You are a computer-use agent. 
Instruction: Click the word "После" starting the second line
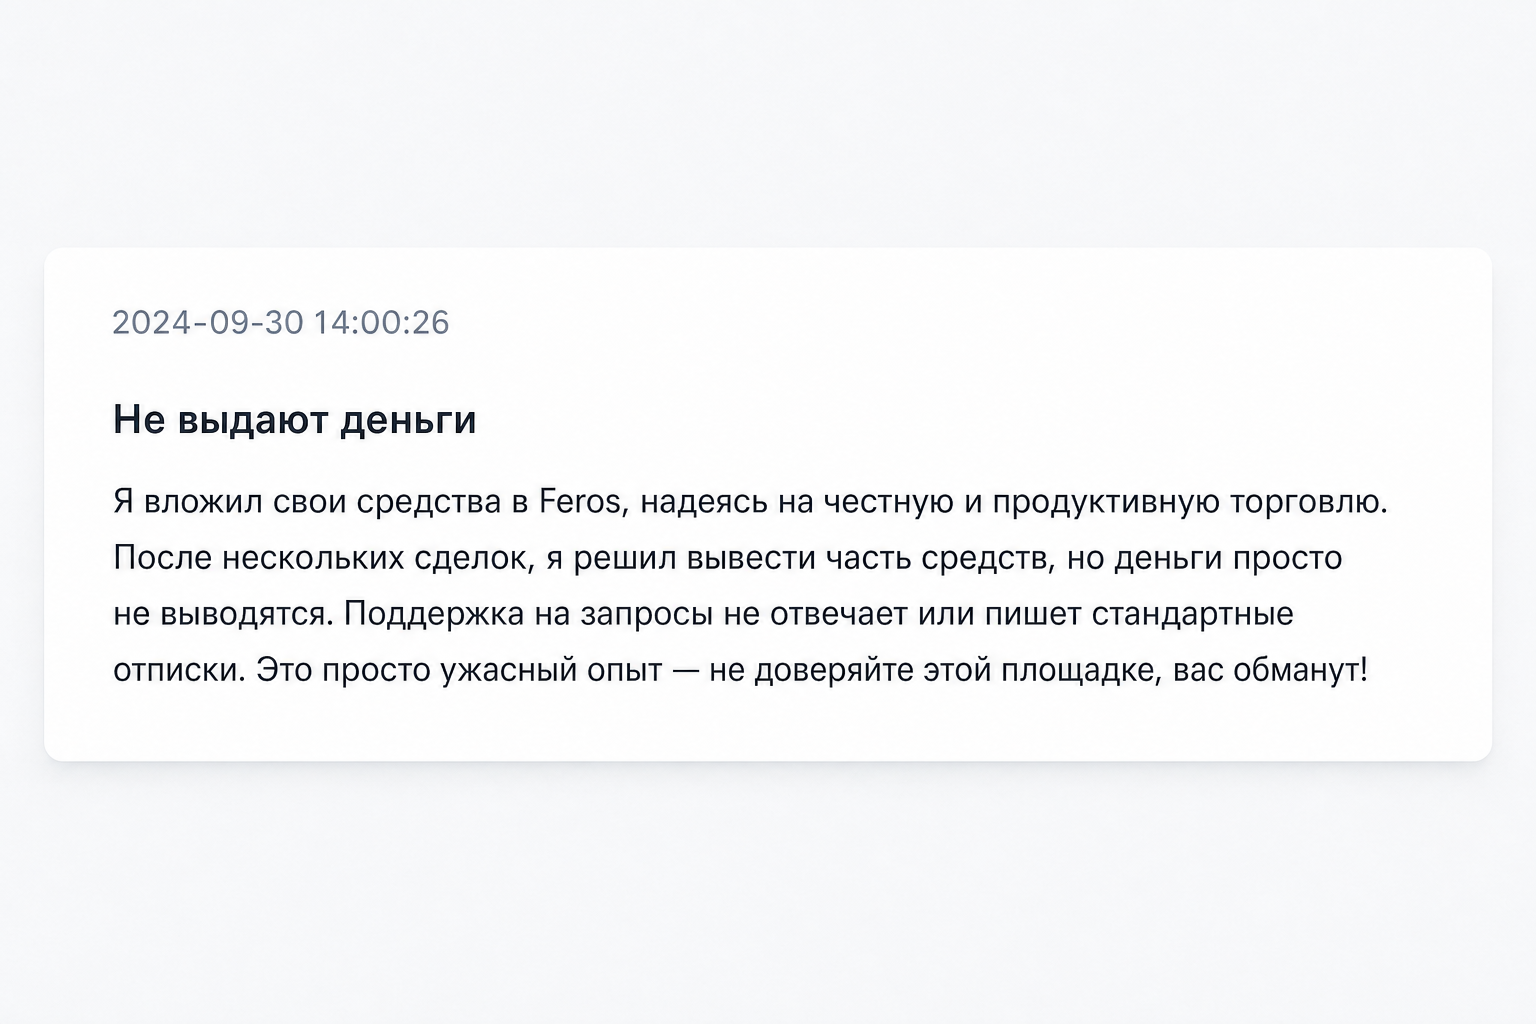[163, 557]
